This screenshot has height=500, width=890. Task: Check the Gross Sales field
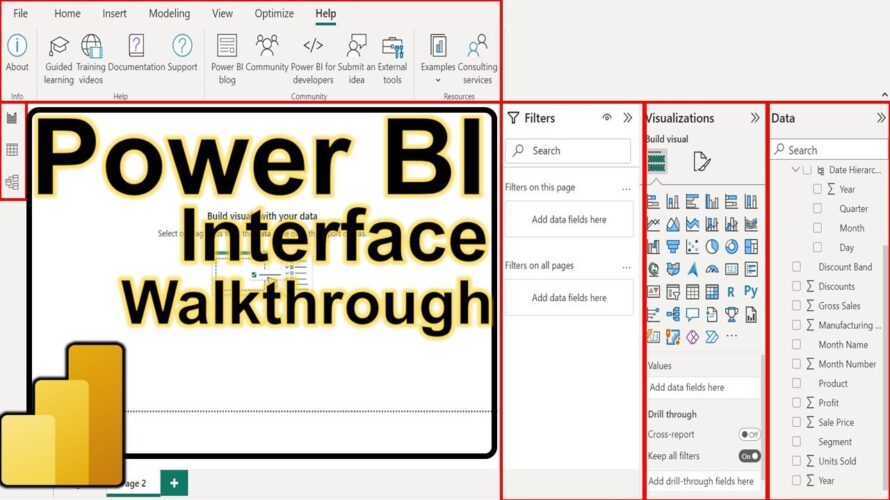click(796, 305)
